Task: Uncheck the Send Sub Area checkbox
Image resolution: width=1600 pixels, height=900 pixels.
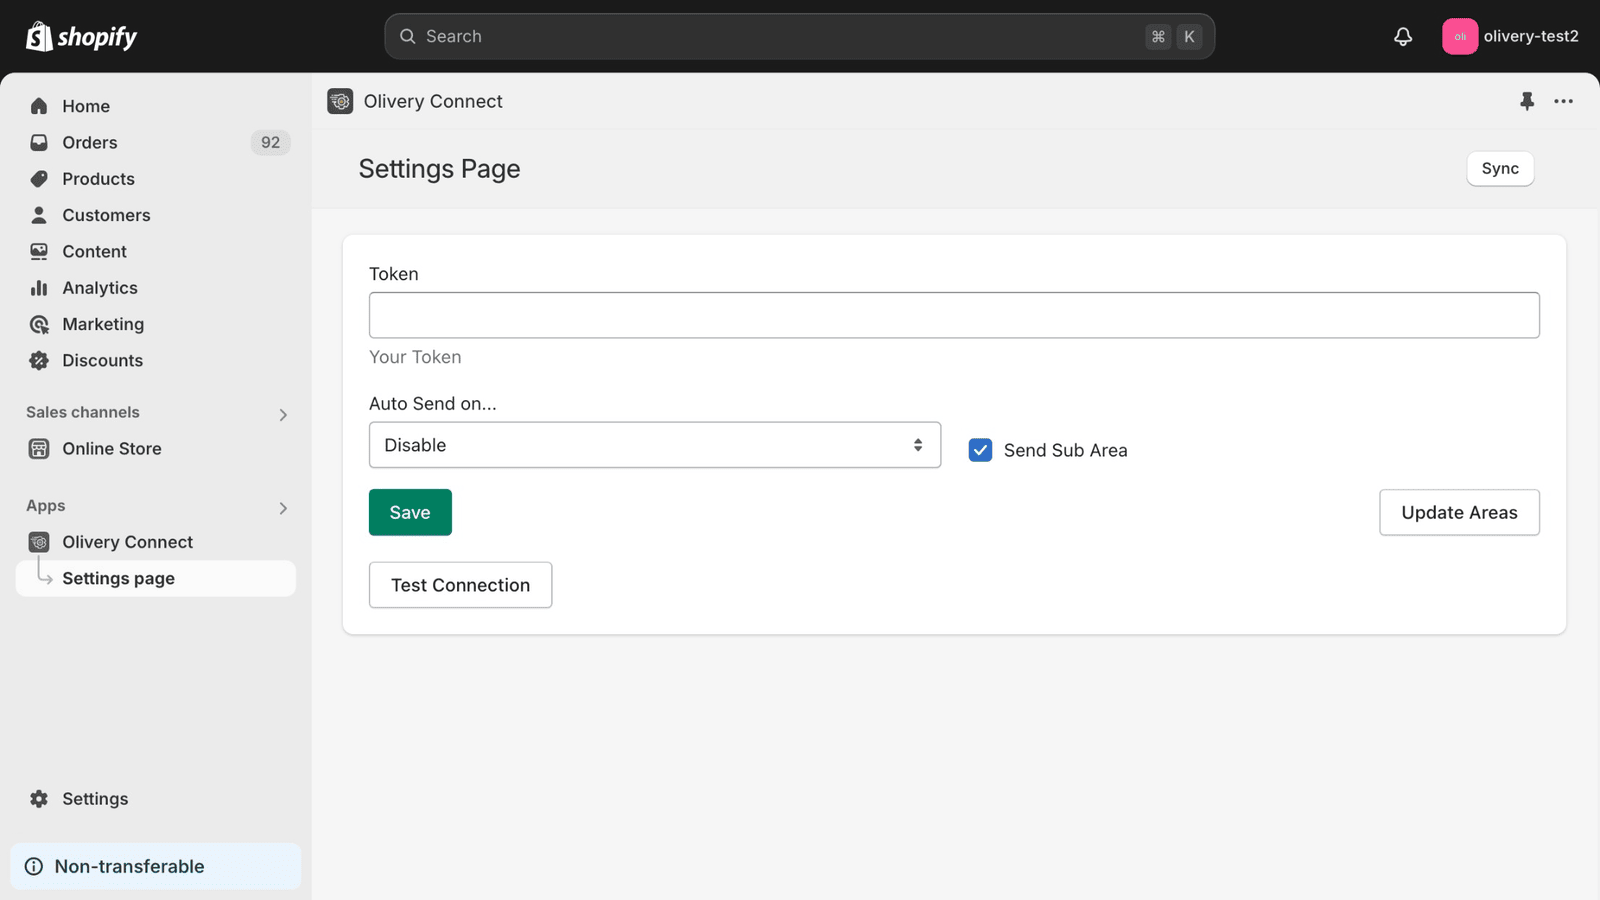Action: pyautogui.click(x=980, y=450)
